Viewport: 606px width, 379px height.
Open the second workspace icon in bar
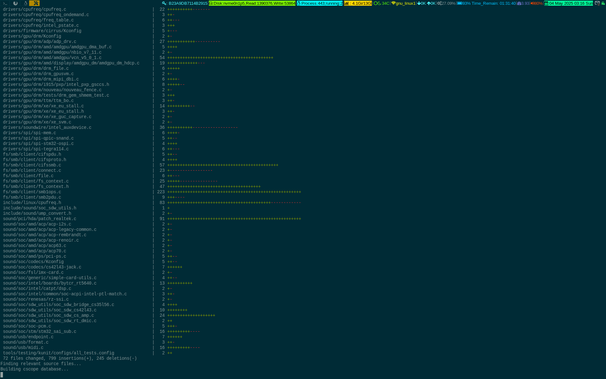click(15, 3)
